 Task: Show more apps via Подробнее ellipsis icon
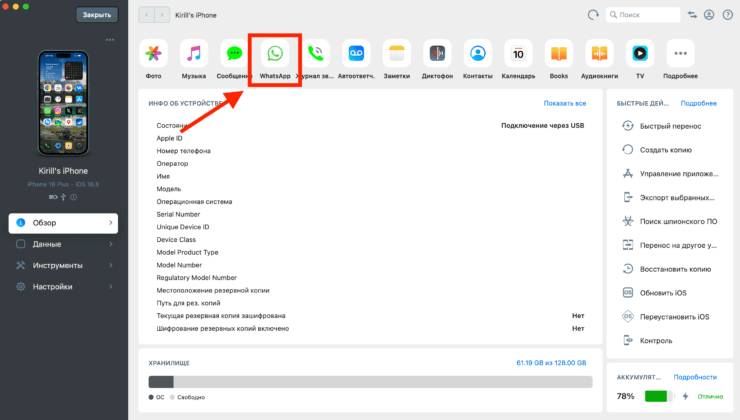680,54
